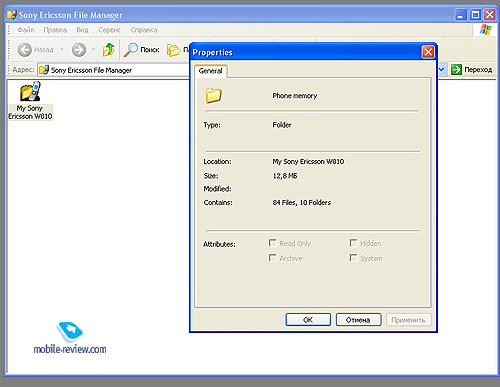Click the Forward arrow toolbar button
Viewport: 500px width, 387px height.
click(x=79, y=50)
